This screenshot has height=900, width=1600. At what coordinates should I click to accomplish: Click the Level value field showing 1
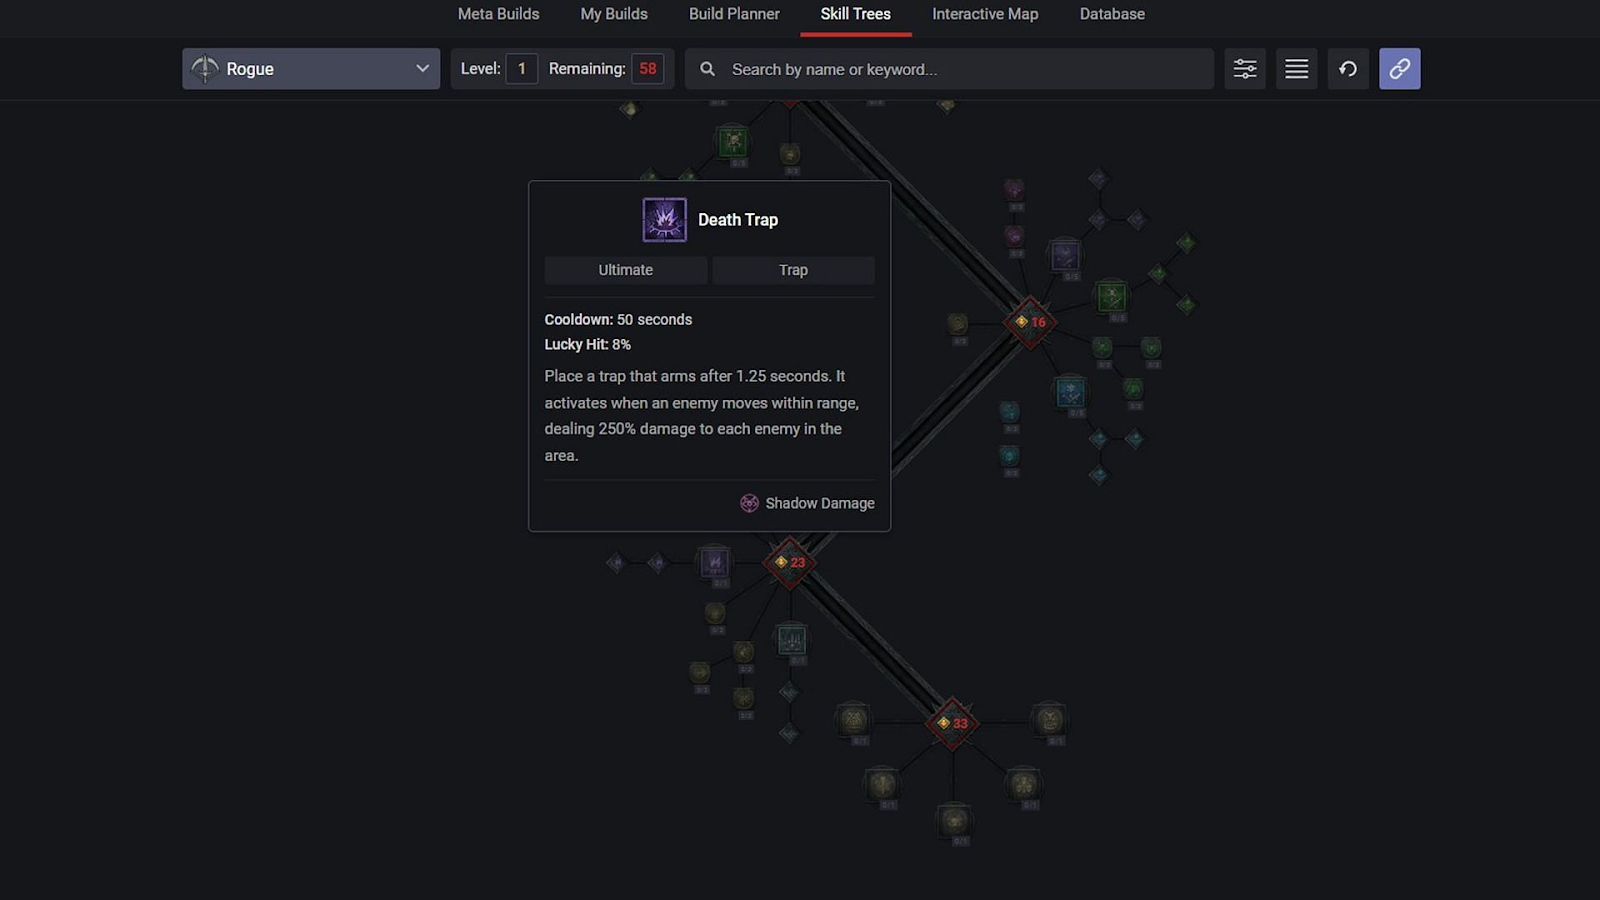tap(521, 69)
